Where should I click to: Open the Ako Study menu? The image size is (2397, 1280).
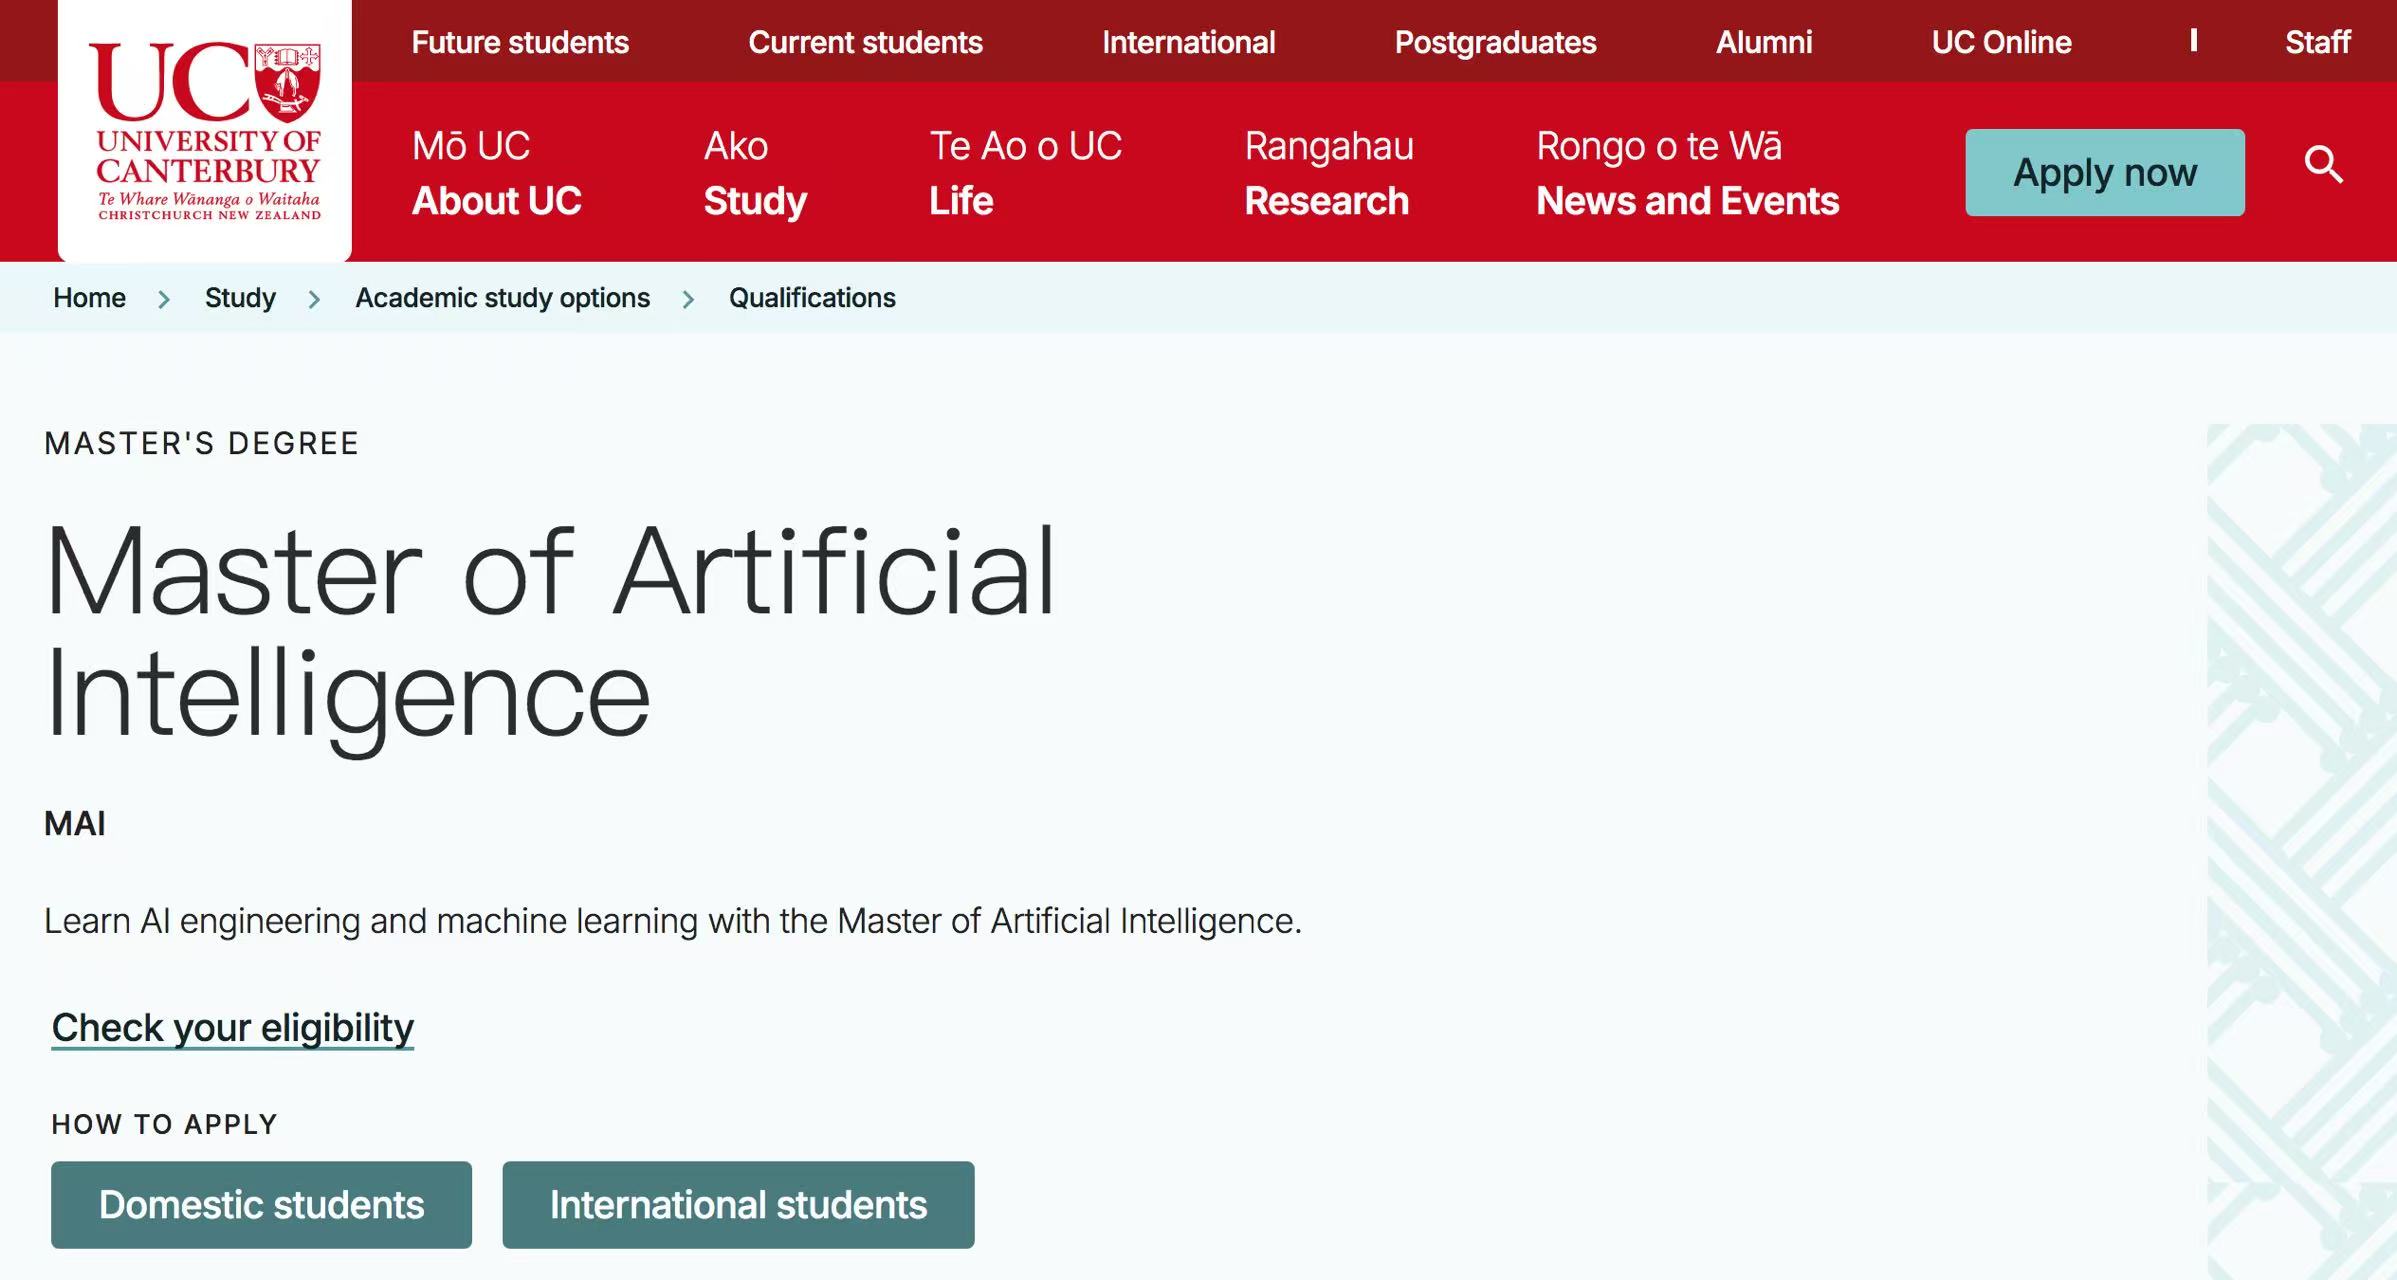pyautogui.click(x=755, y=173)
